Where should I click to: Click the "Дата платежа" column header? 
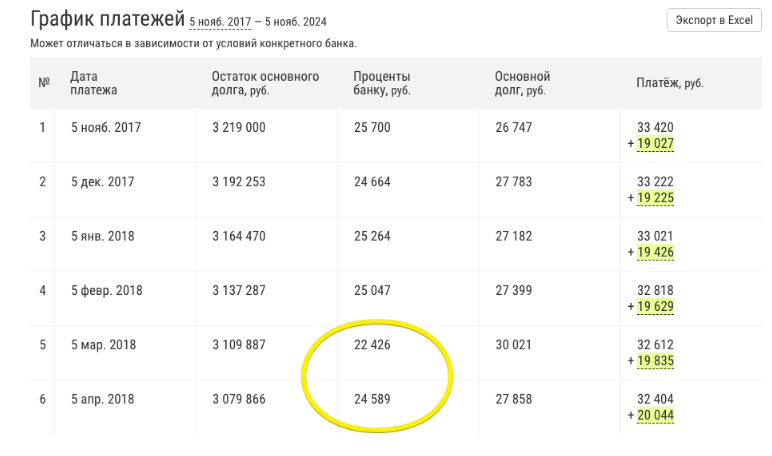point(93,83)
